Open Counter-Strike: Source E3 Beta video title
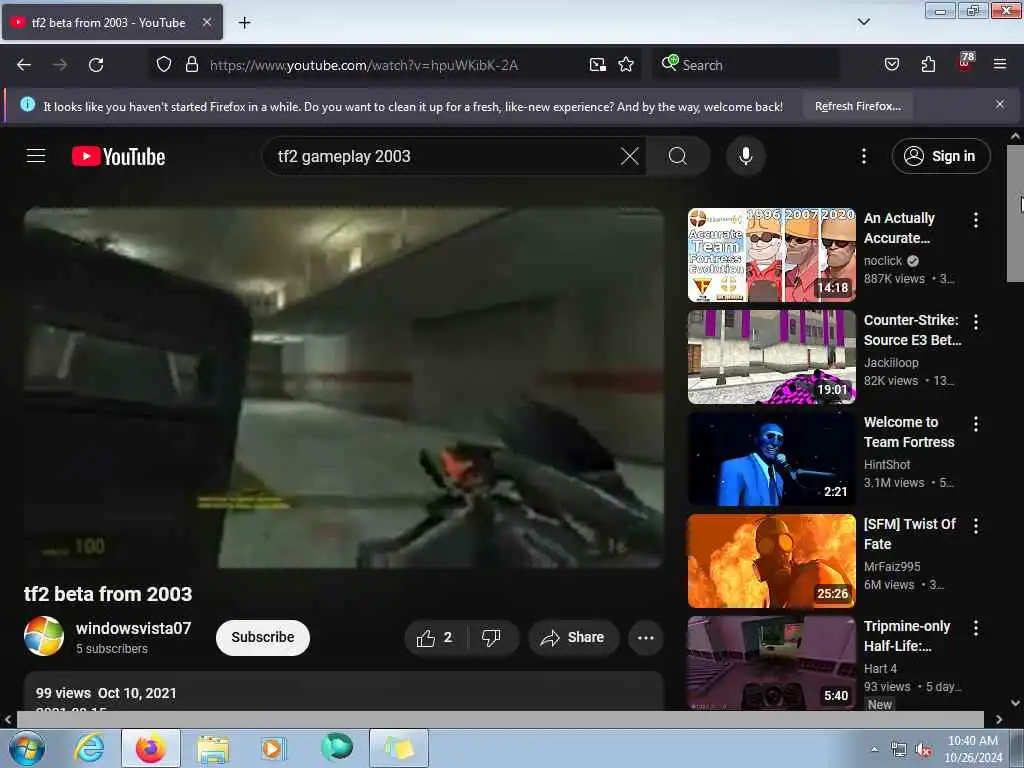This screenshot has width=1024, height=768. point(912,330)
